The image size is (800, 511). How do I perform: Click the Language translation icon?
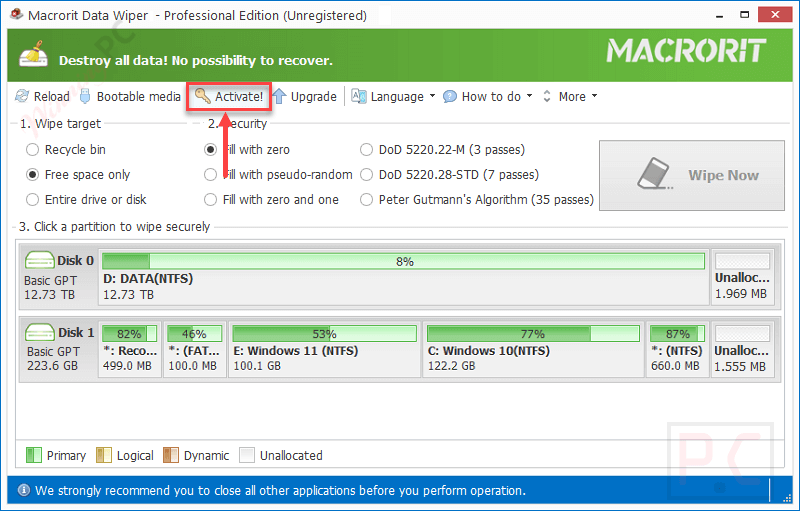coord(359,96)
